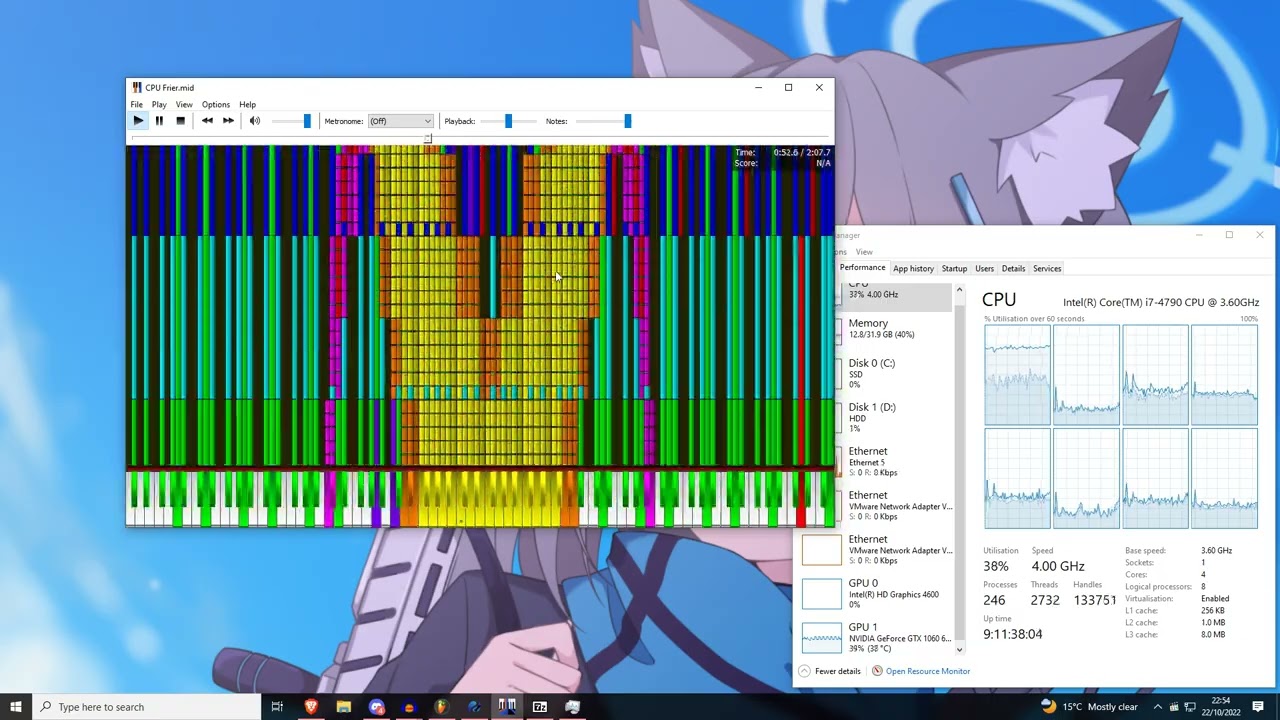Switch to the Users tab
The height and width of the screenshot is (720, 1280).
coord(984,268)
